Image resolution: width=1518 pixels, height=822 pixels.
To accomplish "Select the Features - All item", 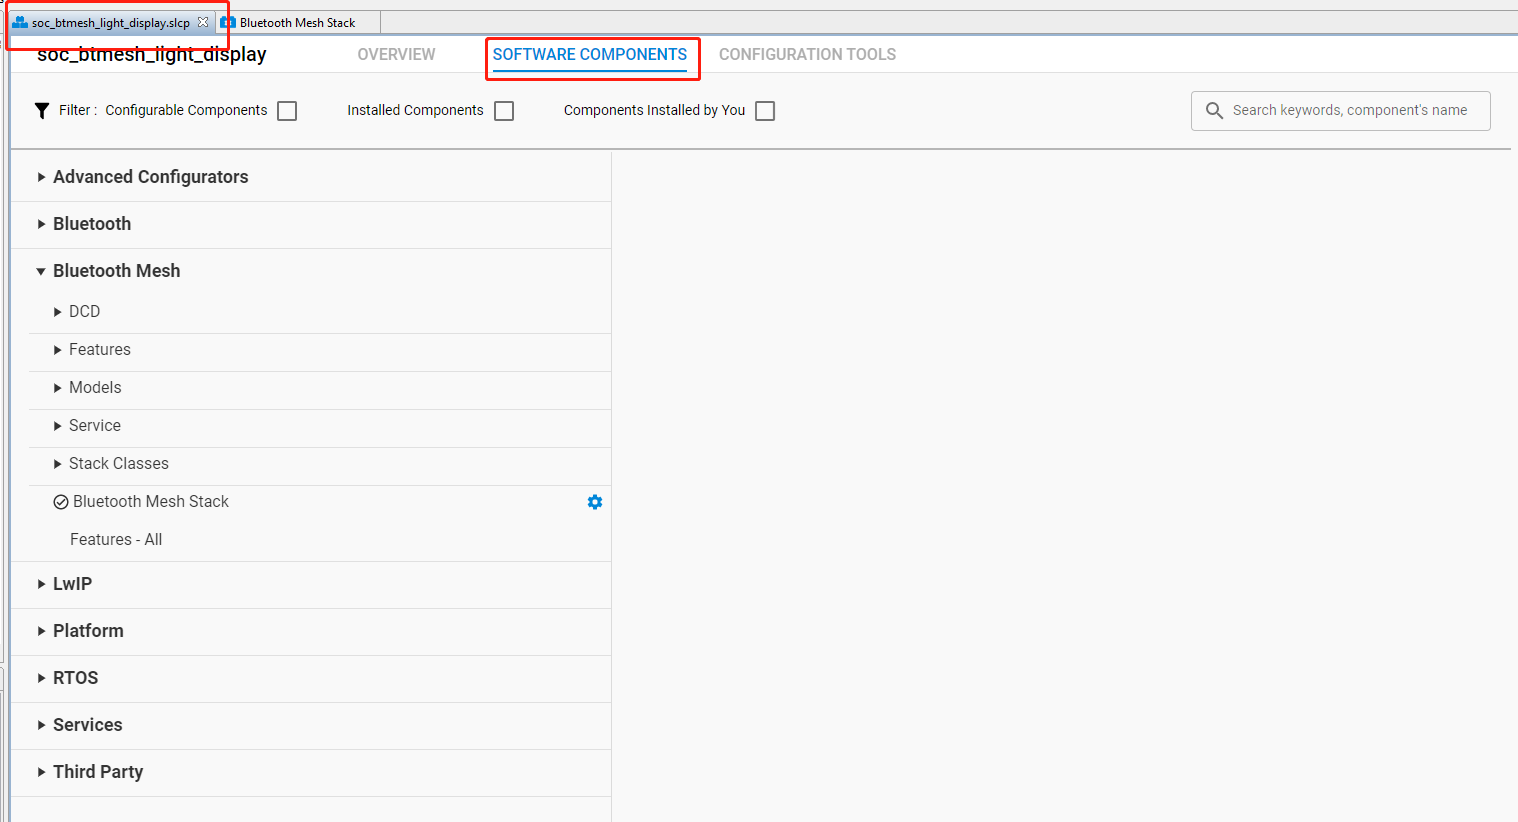I will coord(116,539).
